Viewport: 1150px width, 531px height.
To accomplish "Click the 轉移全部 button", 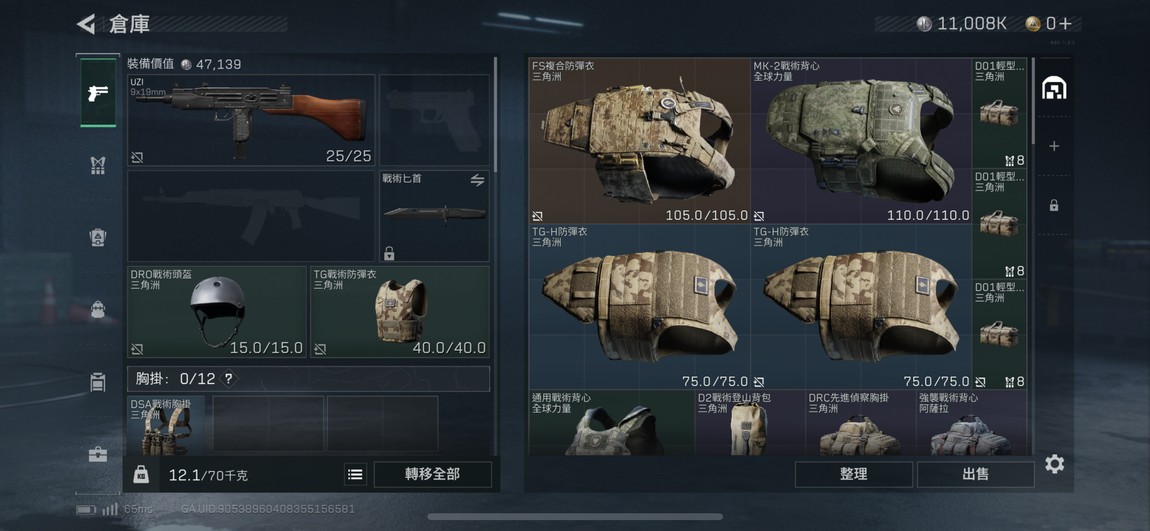I will pyautogui.click(x=433, y=475).
